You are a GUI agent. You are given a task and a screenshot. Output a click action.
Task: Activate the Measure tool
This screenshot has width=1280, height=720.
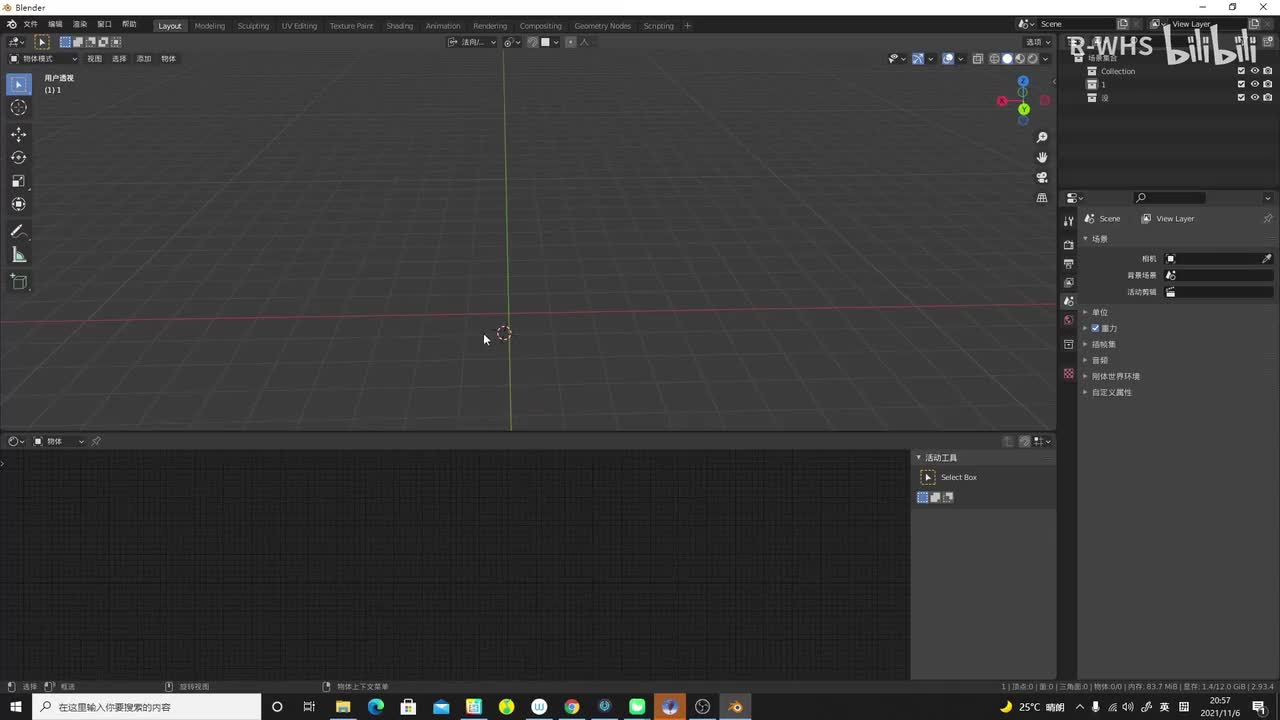point(18,255)
